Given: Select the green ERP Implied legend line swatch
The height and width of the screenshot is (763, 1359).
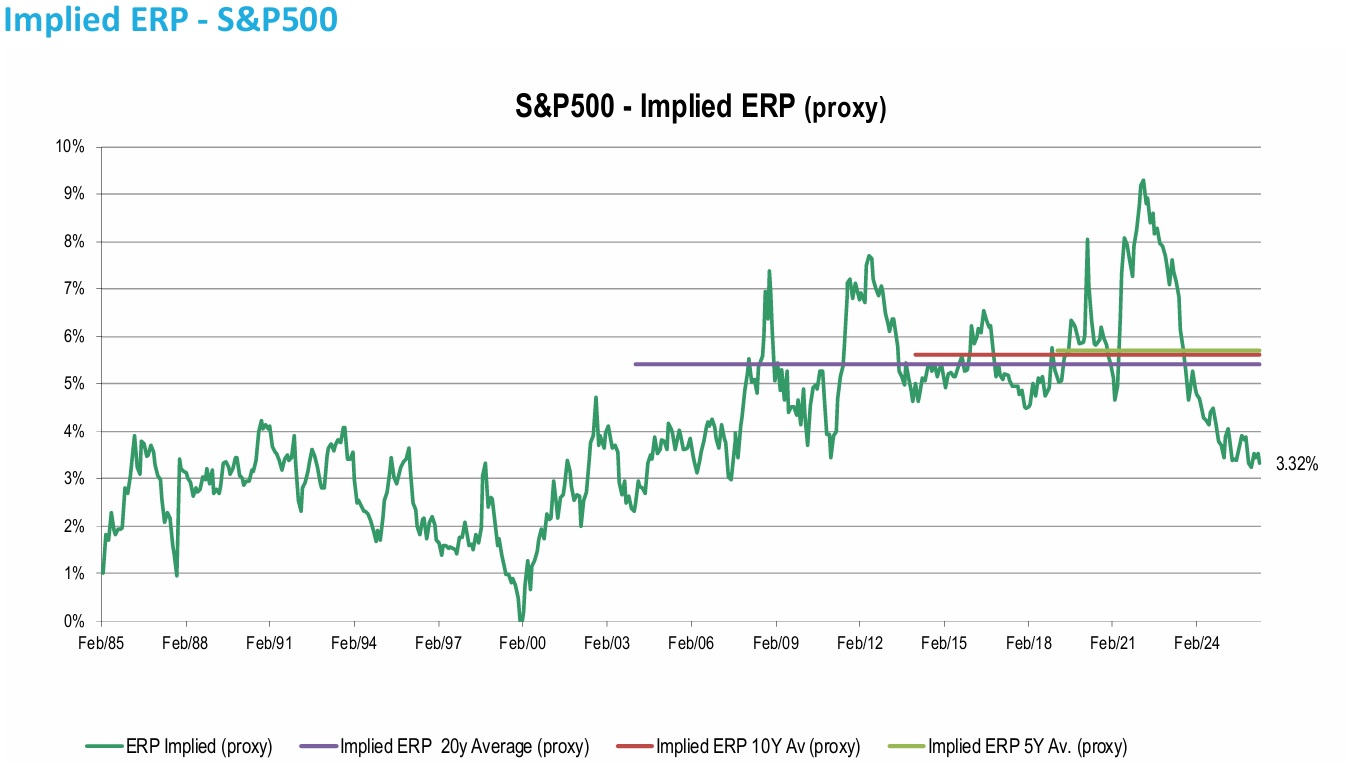Looking at the screenshot, I should point(105,746).
